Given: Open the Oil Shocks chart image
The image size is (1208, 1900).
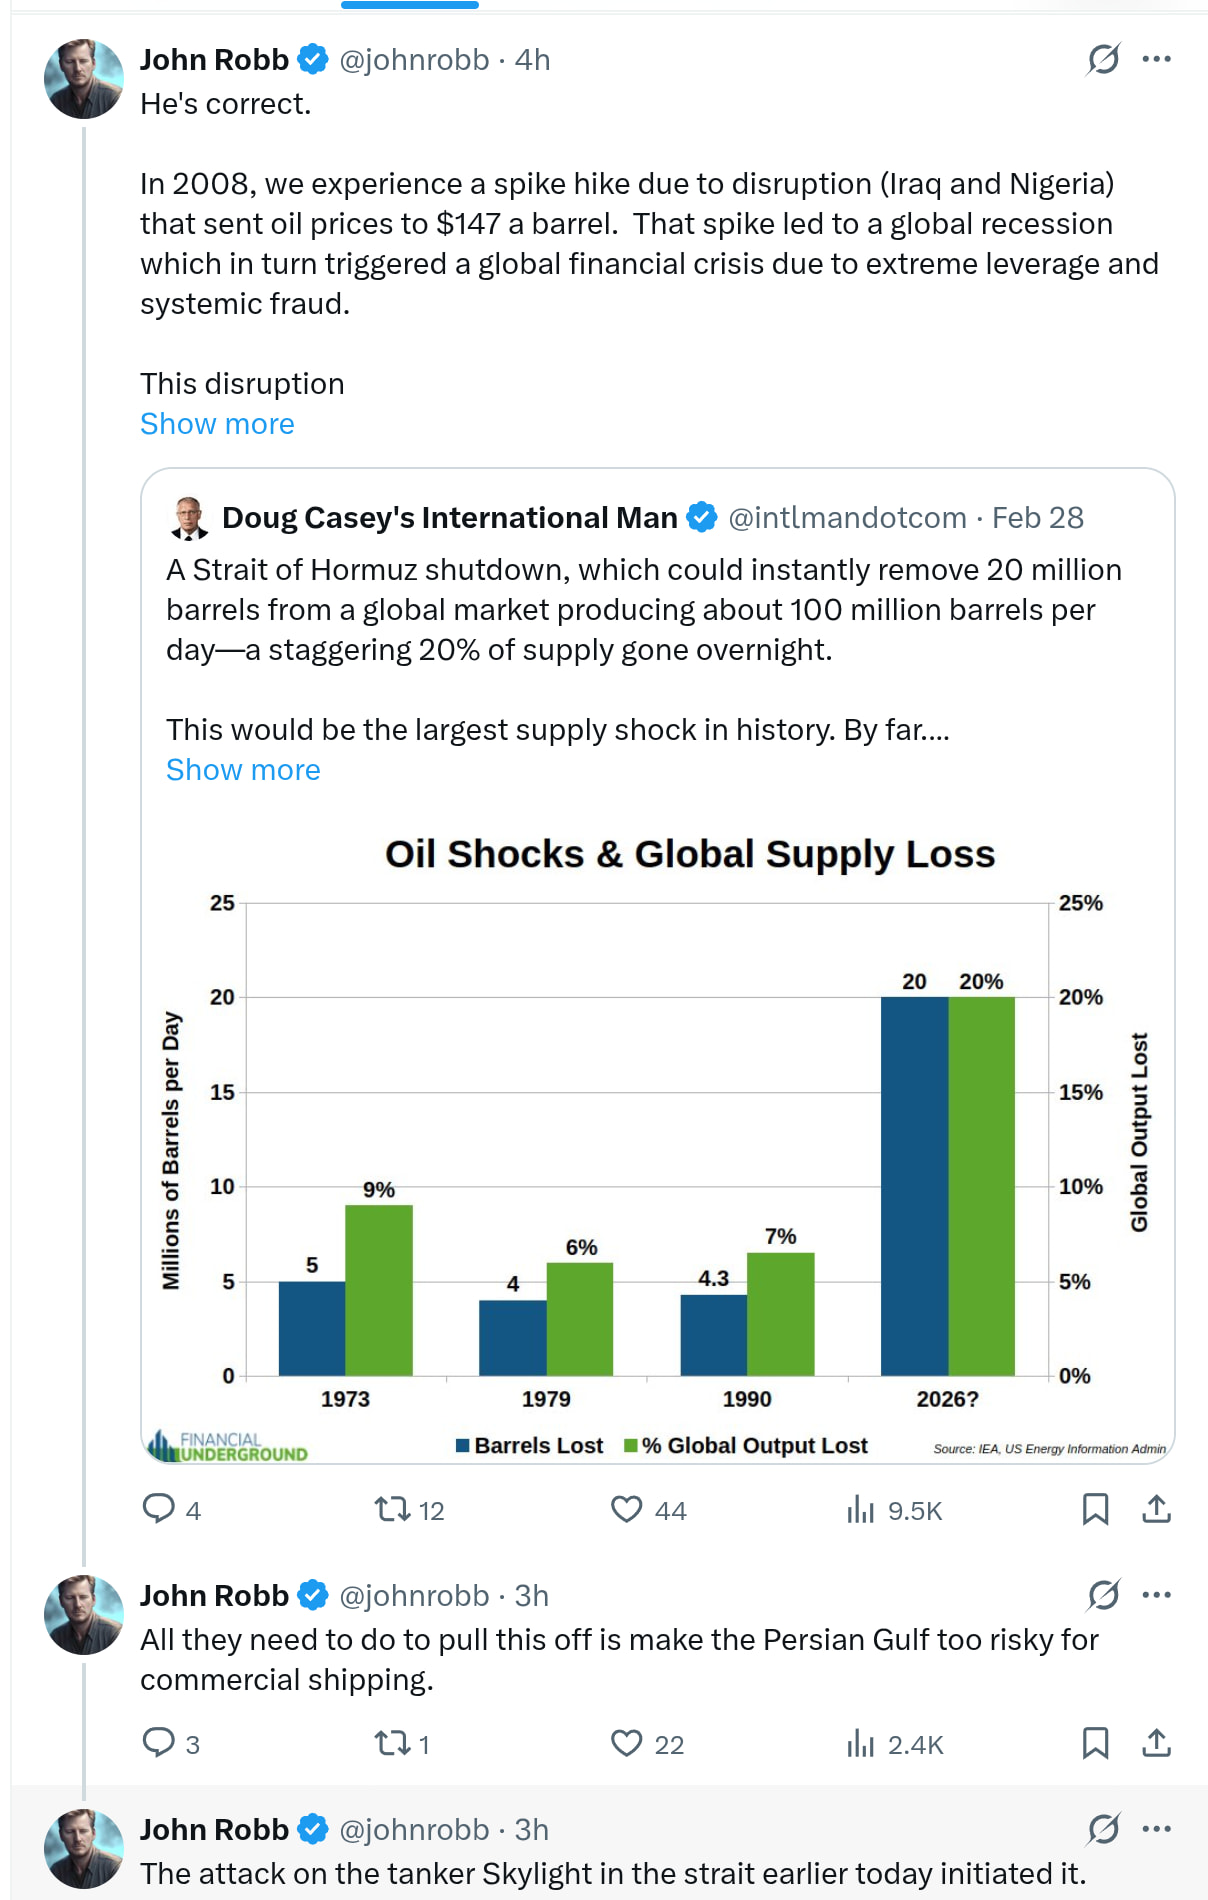Looking at the screenshot, I should click(x=657, y=1140).
